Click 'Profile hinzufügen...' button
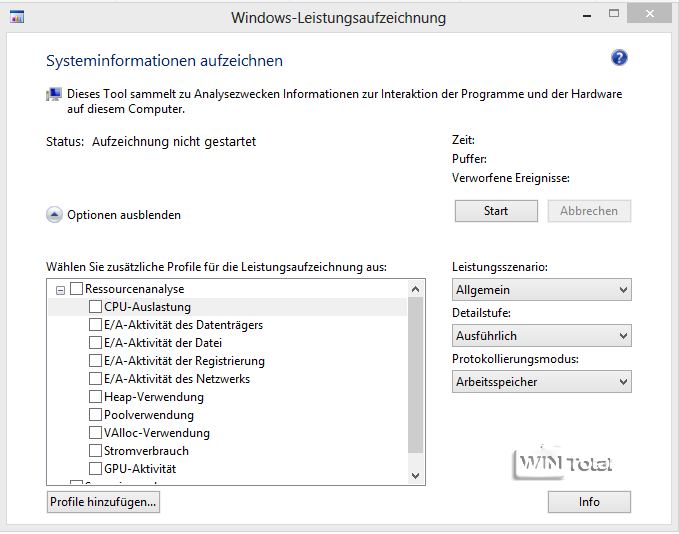The width and height of the screenshot is (679, 534). [103, 502]
